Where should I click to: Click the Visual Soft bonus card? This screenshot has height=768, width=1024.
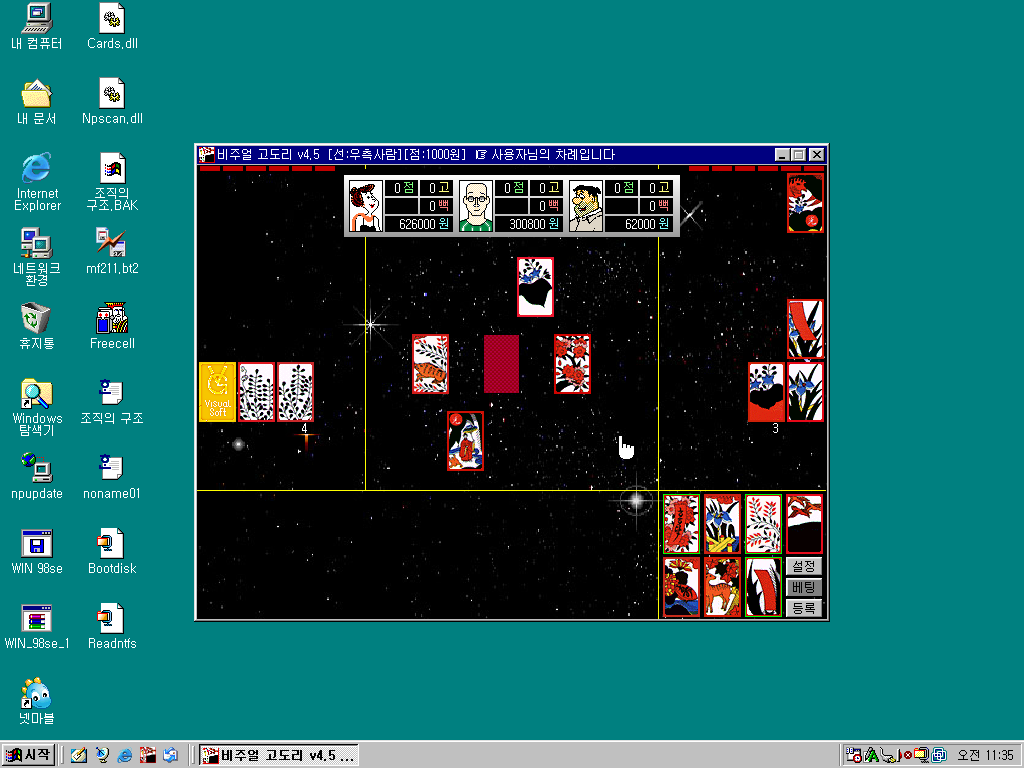point(217,392)
